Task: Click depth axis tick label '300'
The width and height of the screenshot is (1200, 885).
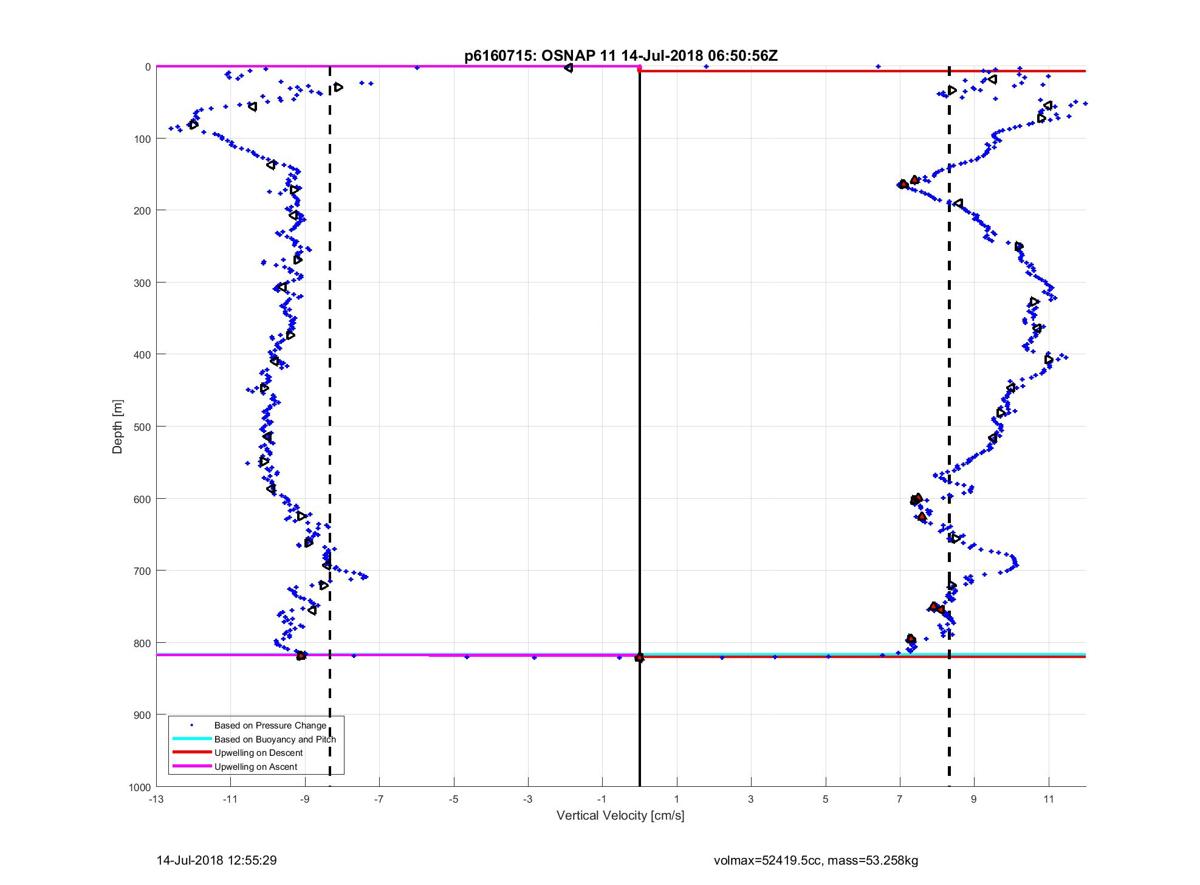Action: [x=142, y=283]
